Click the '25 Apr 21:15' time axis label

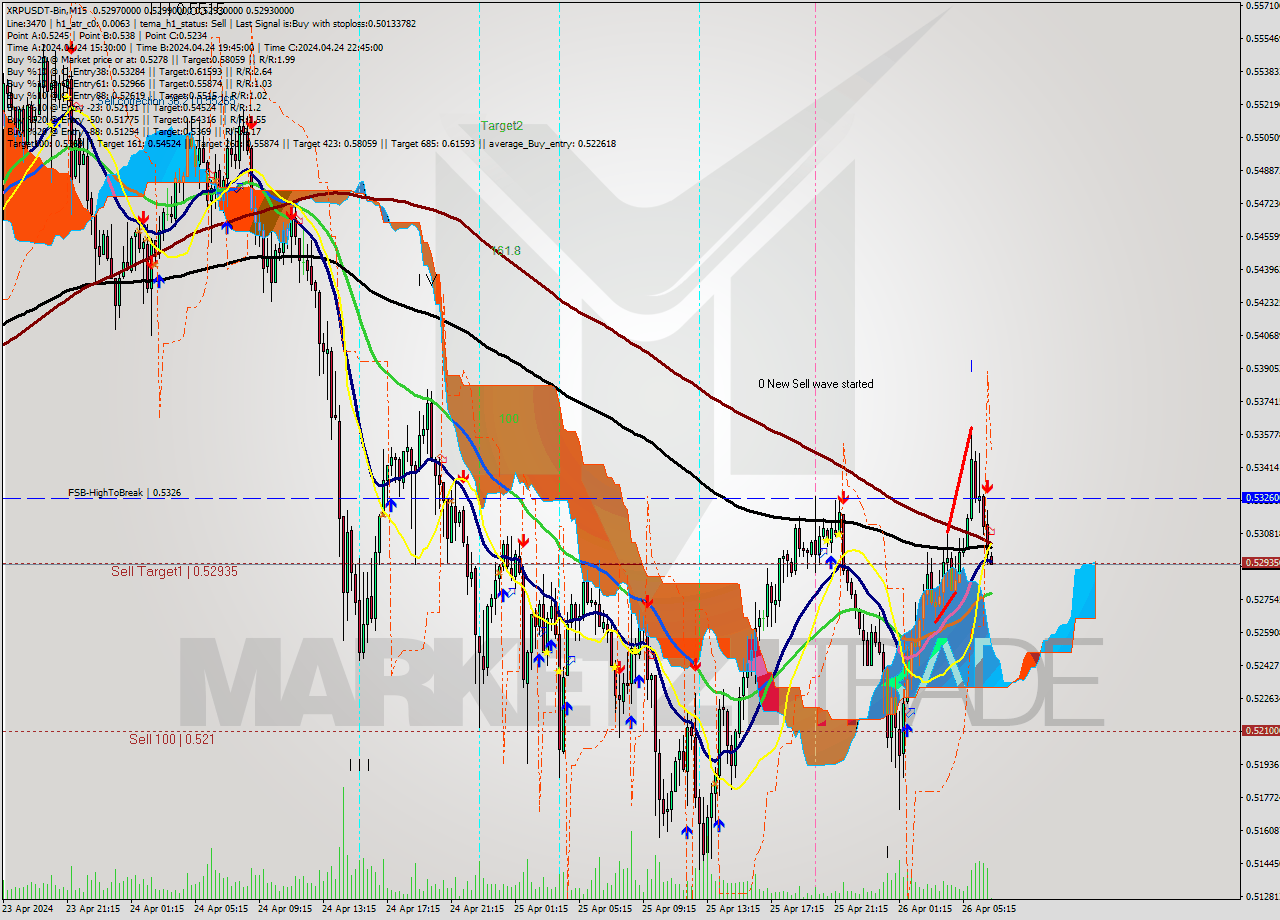[863, 910]
